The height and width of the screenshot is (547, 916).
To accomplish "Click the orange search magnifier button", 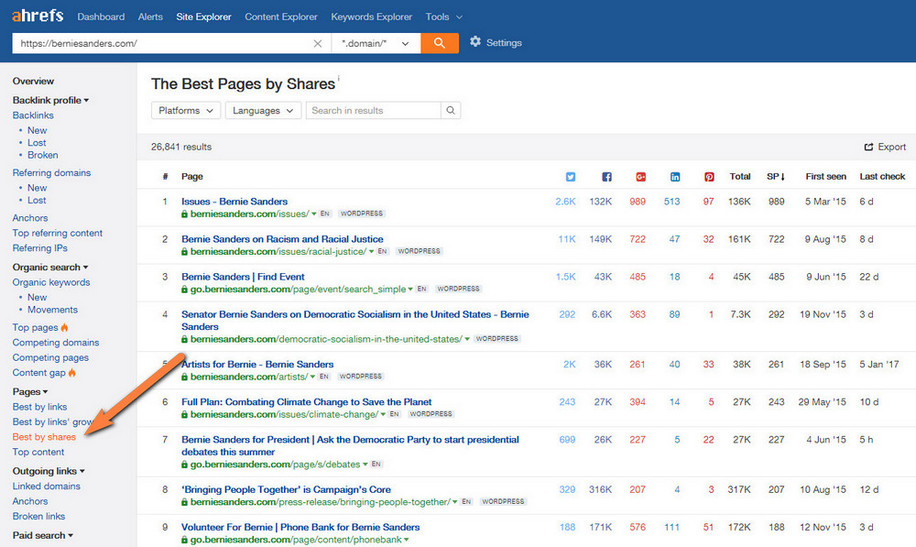I will tap(439, 43).
